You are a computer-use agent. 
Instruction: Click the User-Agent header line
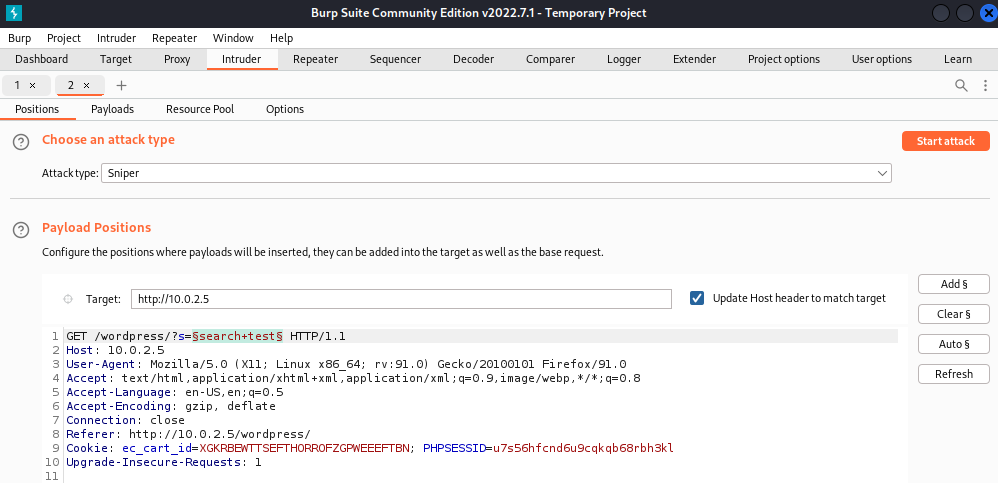pyautogui.click(x=346, y=364)
